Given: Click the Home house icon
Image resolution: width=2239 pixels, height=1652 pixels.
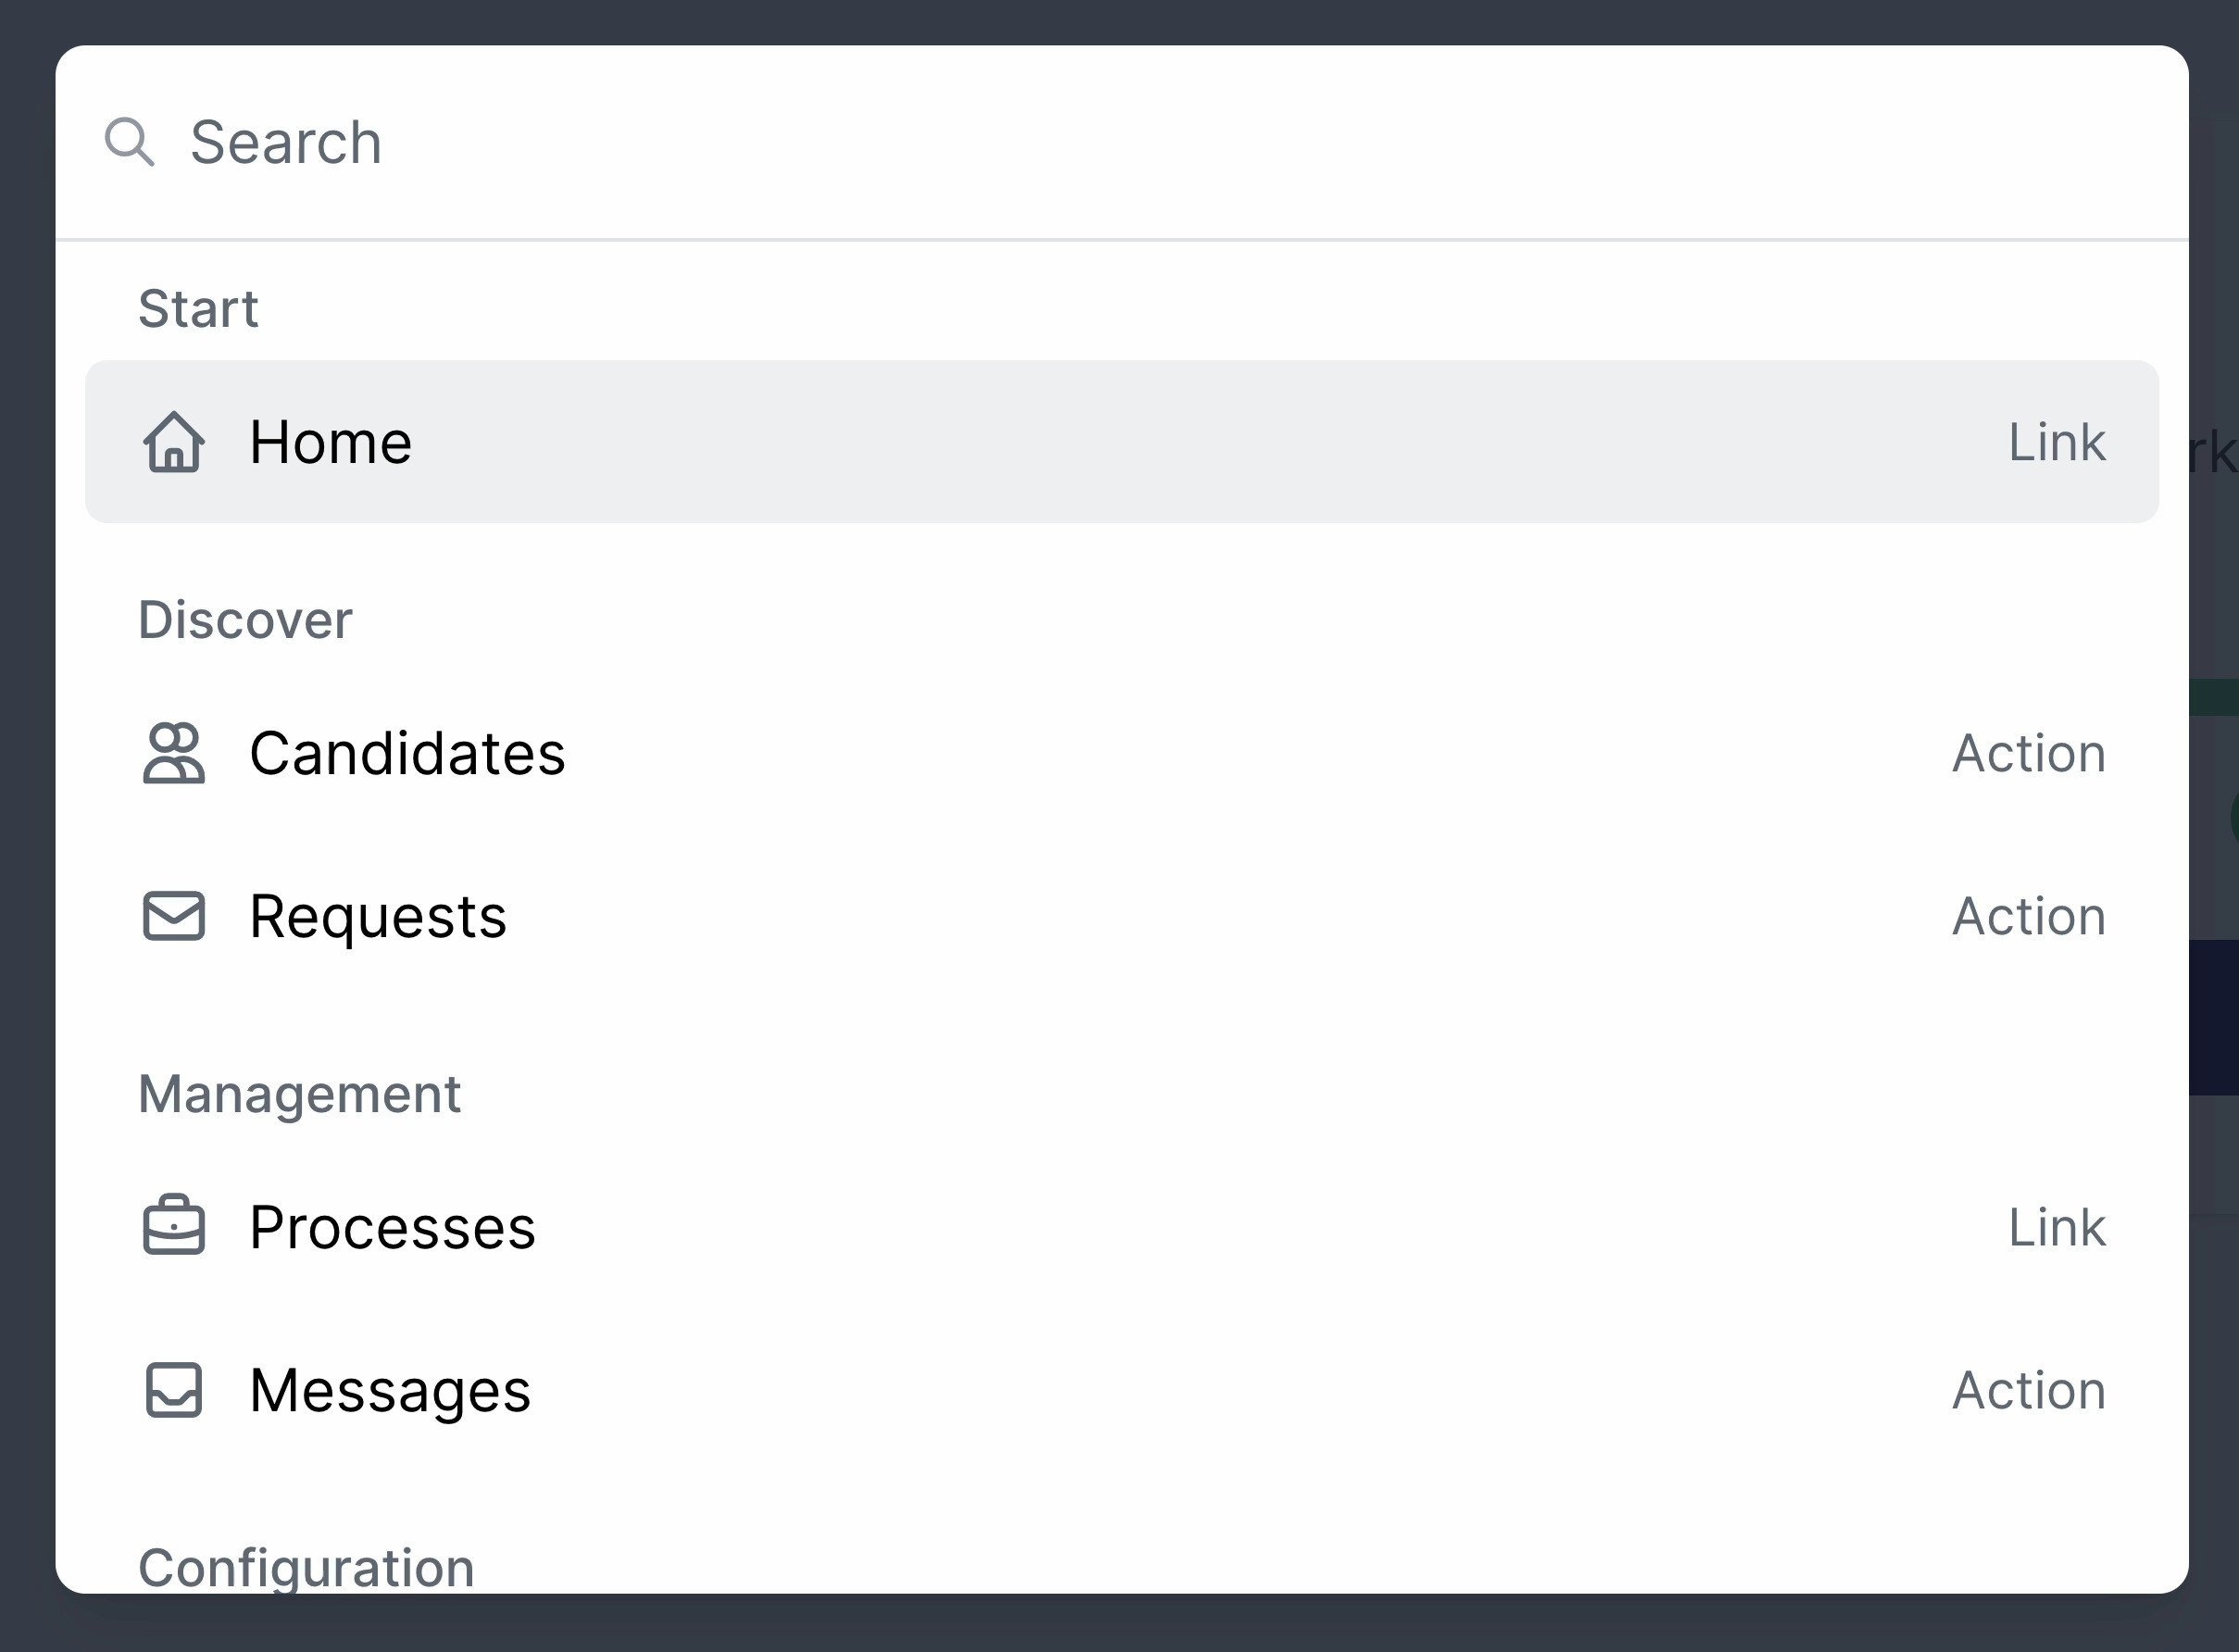Looking at the screenshot, I should (174, 441).
